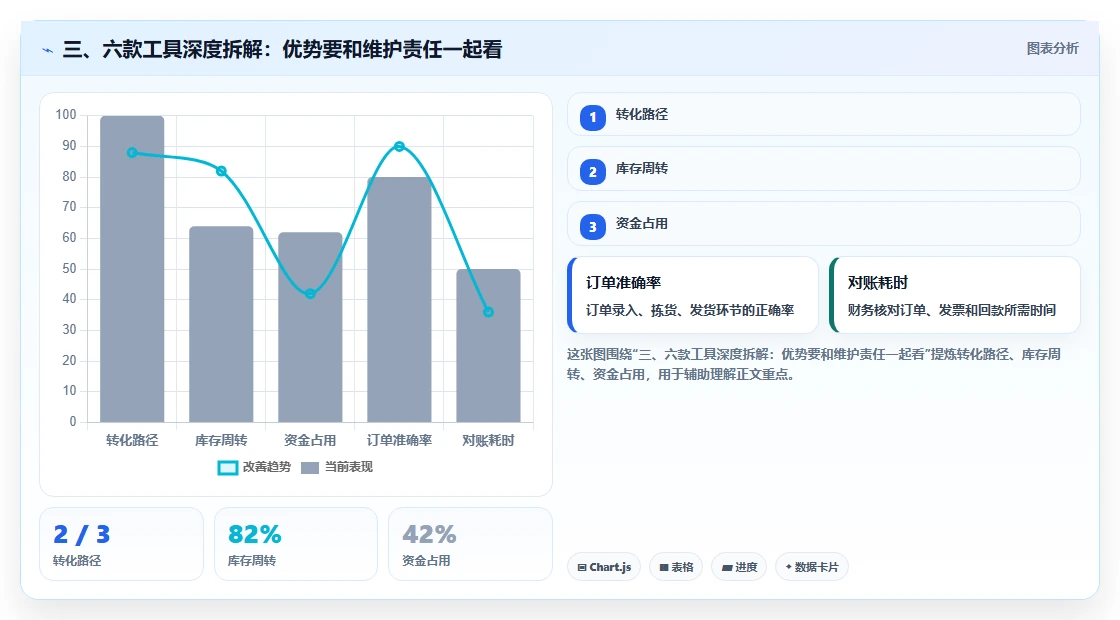
Task: Toggle the 改善趋势 legend swatch
Action: tap(227, 468)
